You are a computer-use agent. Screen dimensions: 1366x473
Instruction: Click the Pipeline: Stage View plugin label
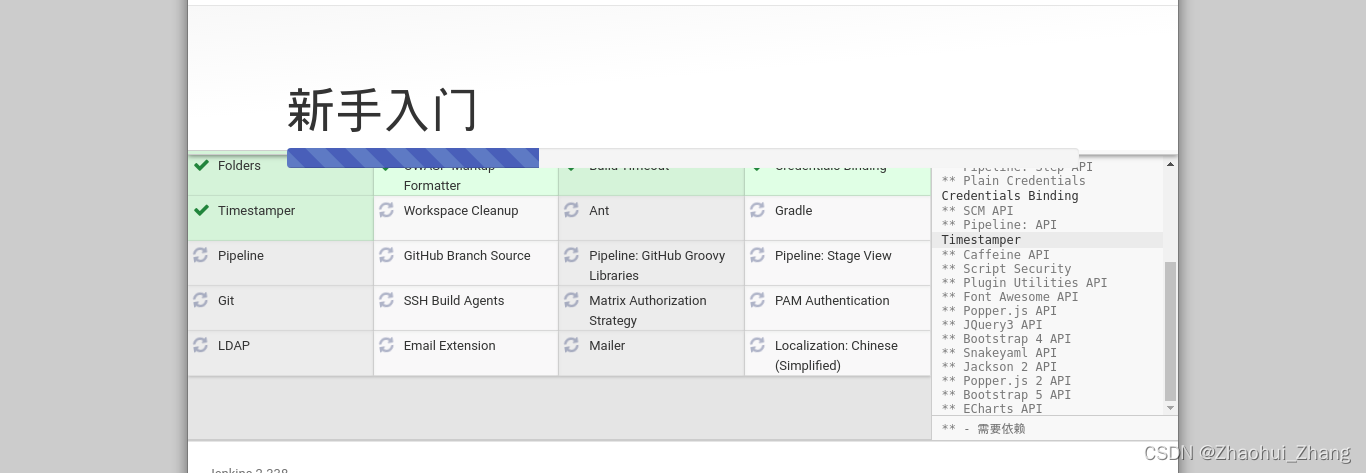tap(832, 256)
